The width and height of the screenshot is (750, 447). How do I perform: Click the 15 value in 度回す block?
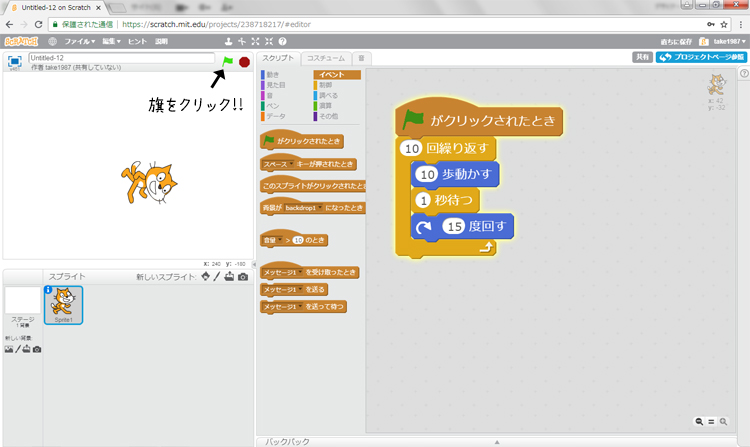[454, 226]
